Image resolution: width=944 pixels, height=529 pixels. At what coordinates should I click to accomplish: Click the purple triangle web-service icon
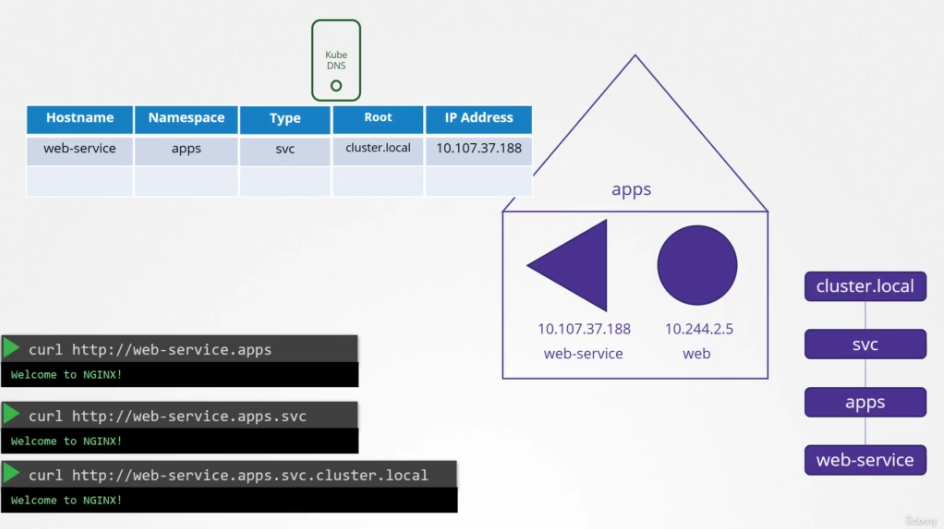coord(575,266)
